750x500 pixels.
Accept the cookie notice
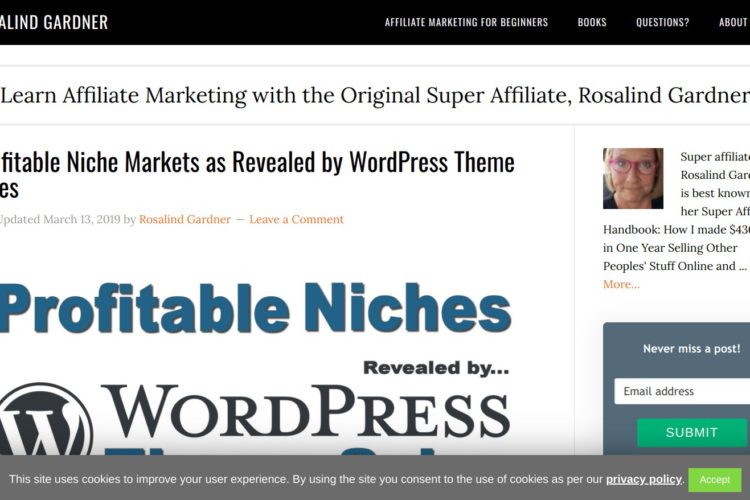point(715,479)
